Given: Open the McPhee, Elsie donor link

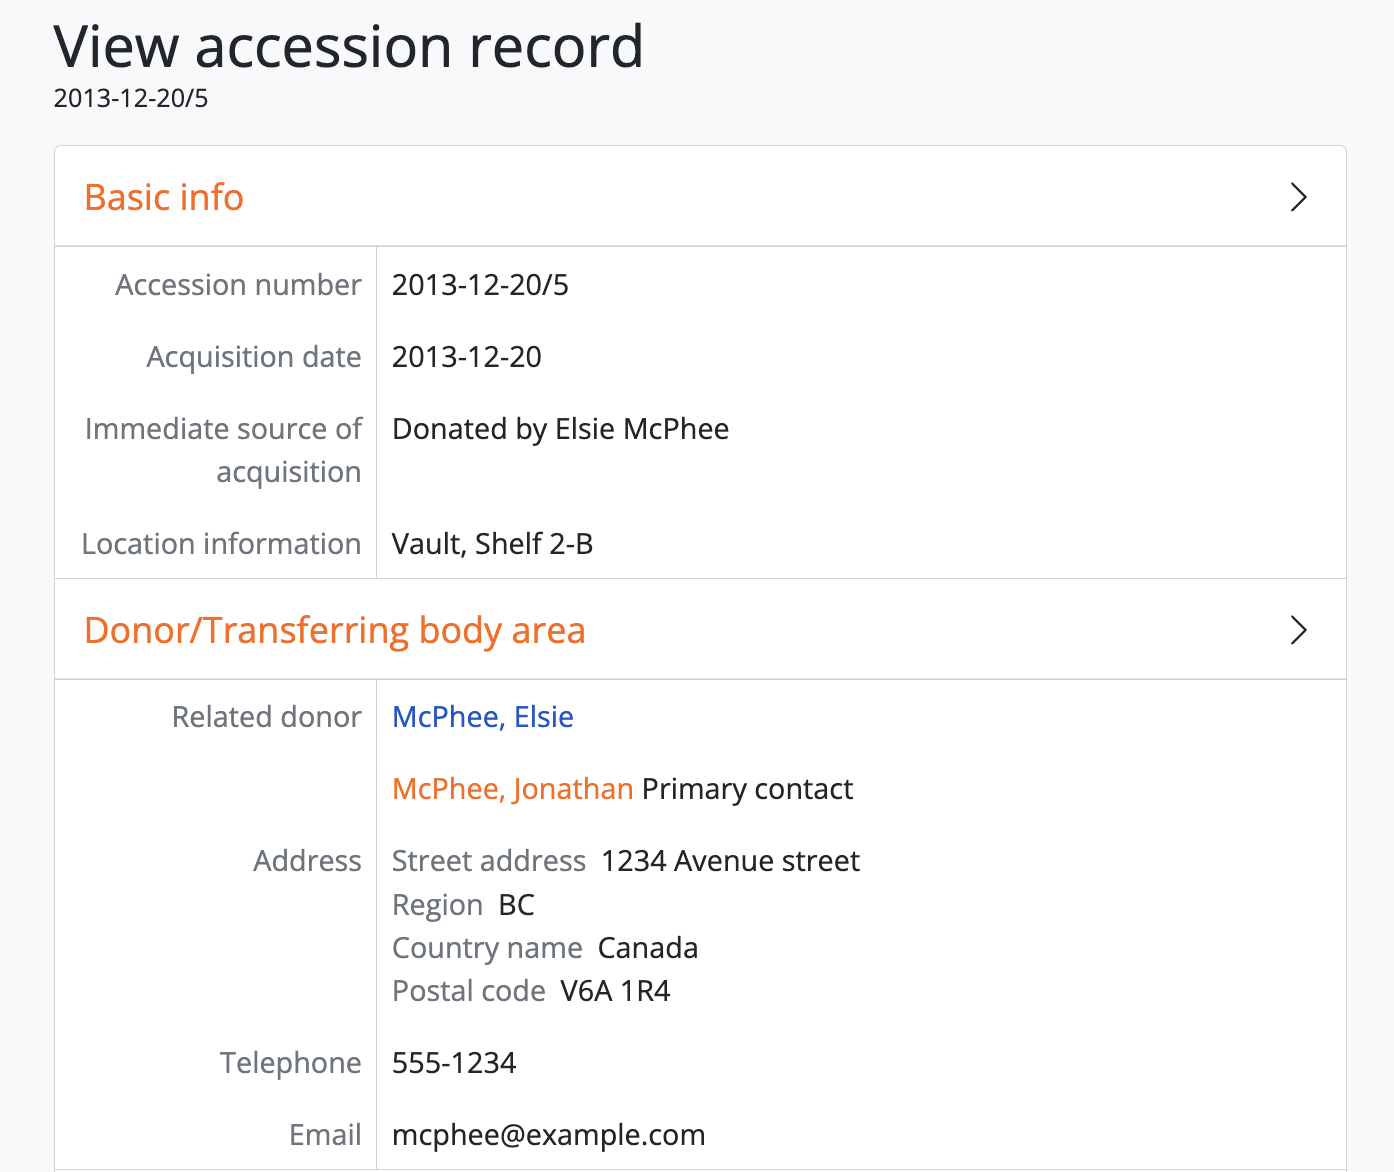Looking at the screenshot, I should [x=482, y=717].
